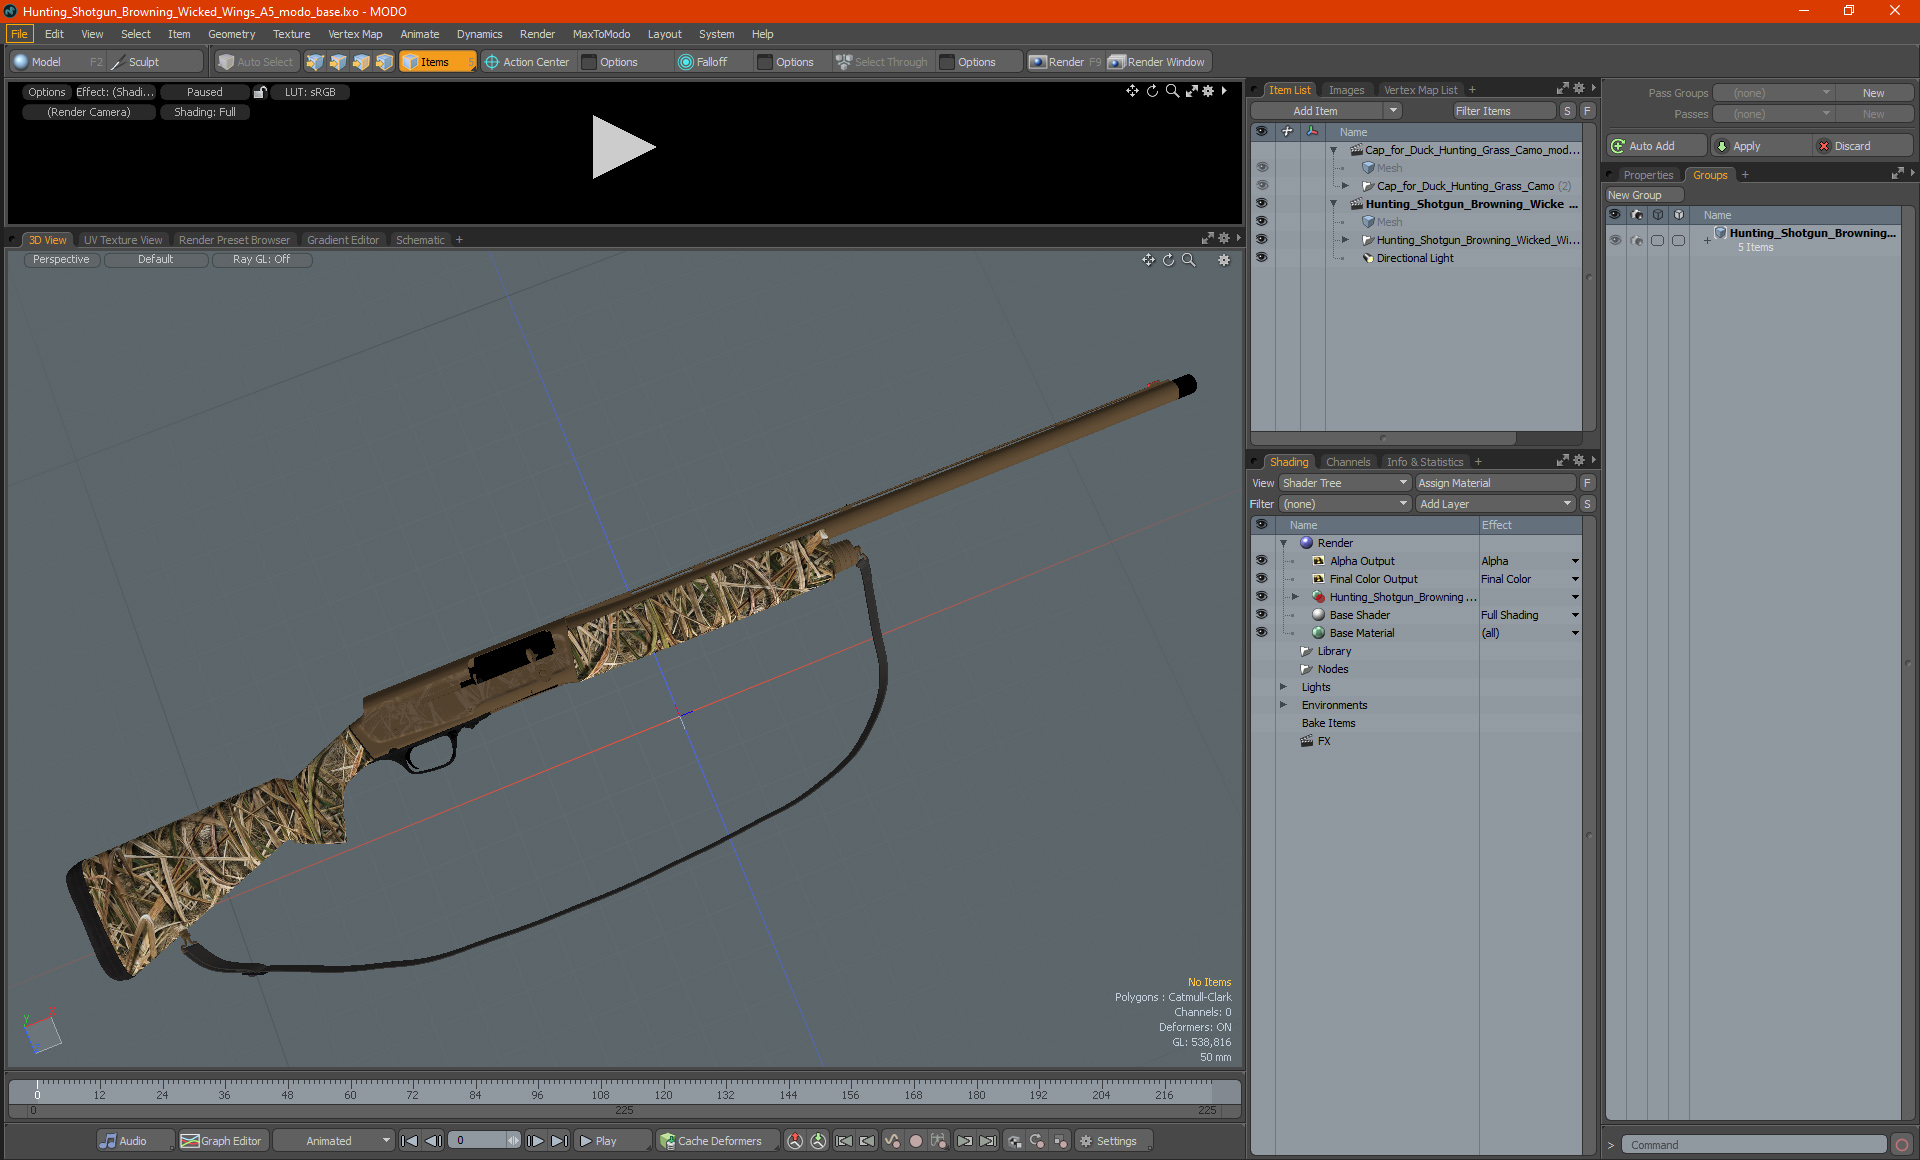
Task: Click the lock icon in render preview
Action: (x=260, y=92)
